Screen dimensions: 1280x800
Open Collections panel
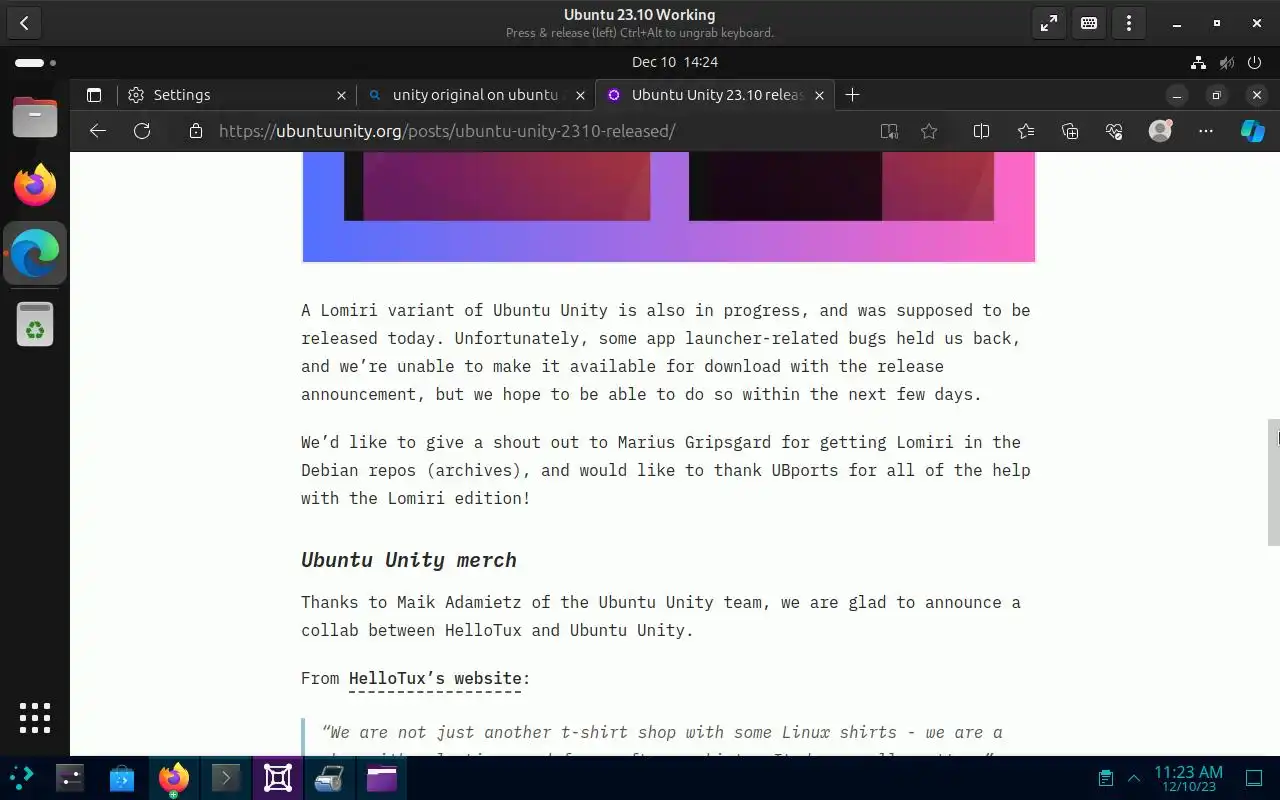point(1070,131)
